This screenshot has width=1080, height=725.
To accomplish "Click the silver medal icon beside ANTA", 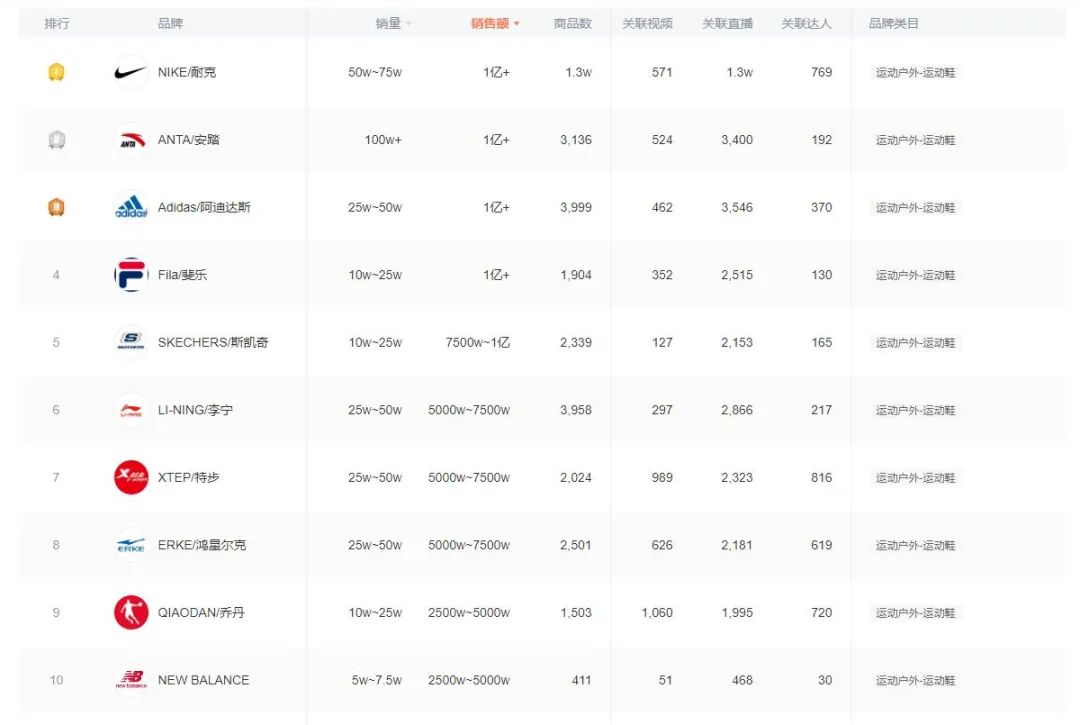I will click(56, 140).
